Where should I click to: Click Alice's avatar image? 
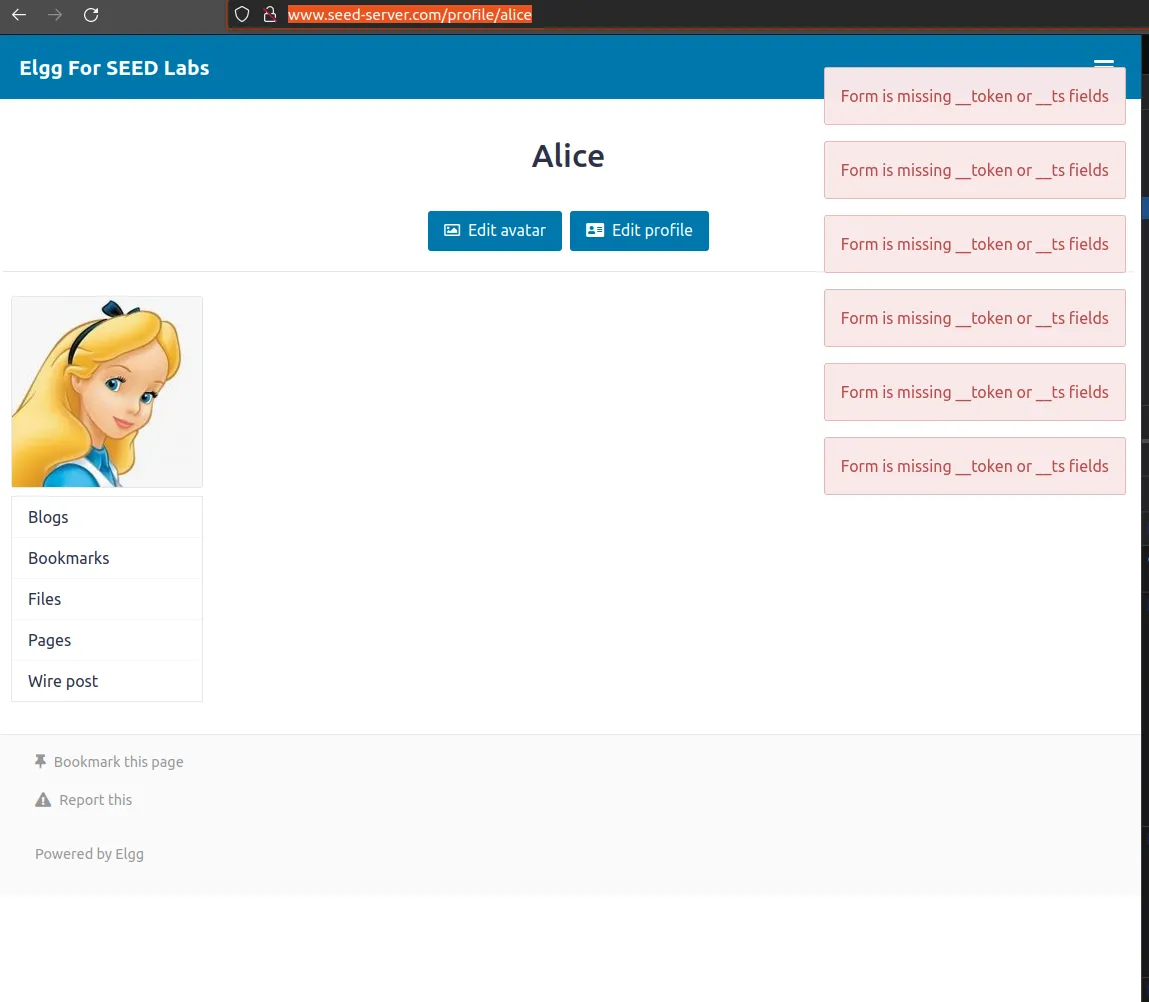tap(107, 392)
